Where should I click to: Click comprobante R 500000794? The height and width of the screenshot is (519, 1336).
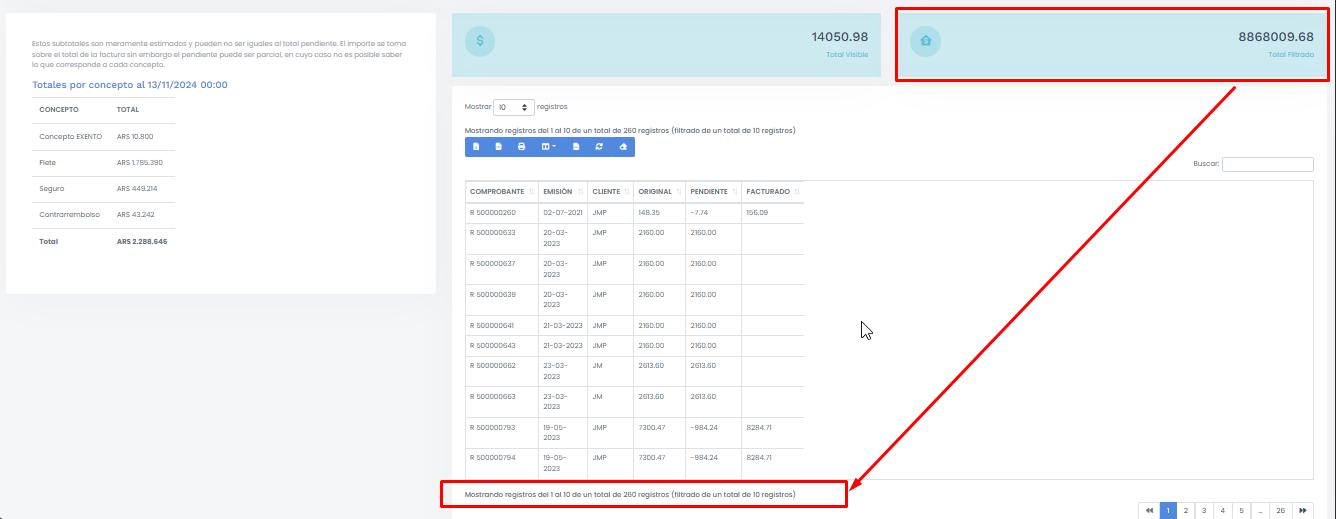pyautogui.click(x=492, y=457)
